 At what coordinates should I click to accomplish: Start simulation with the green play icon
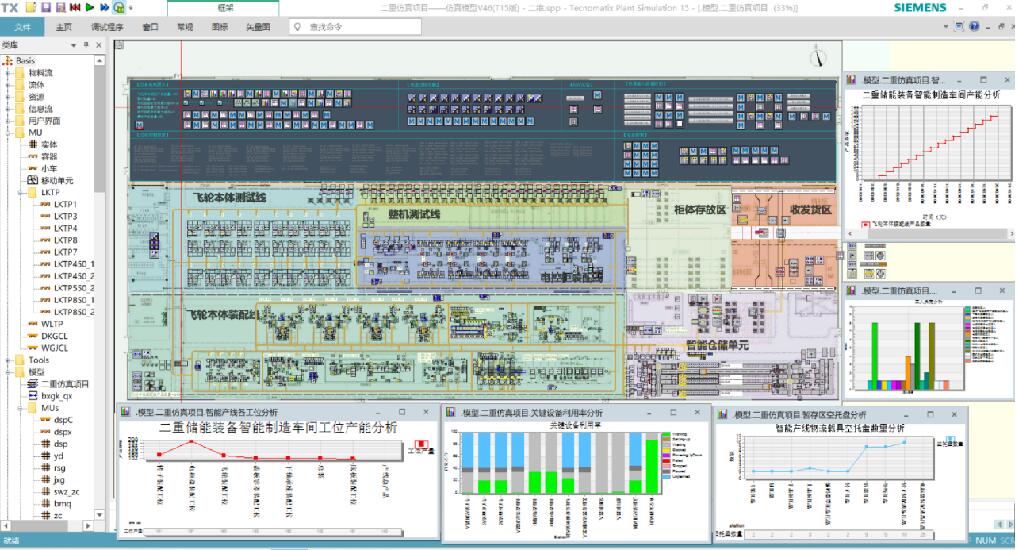[x=90, y=7]
